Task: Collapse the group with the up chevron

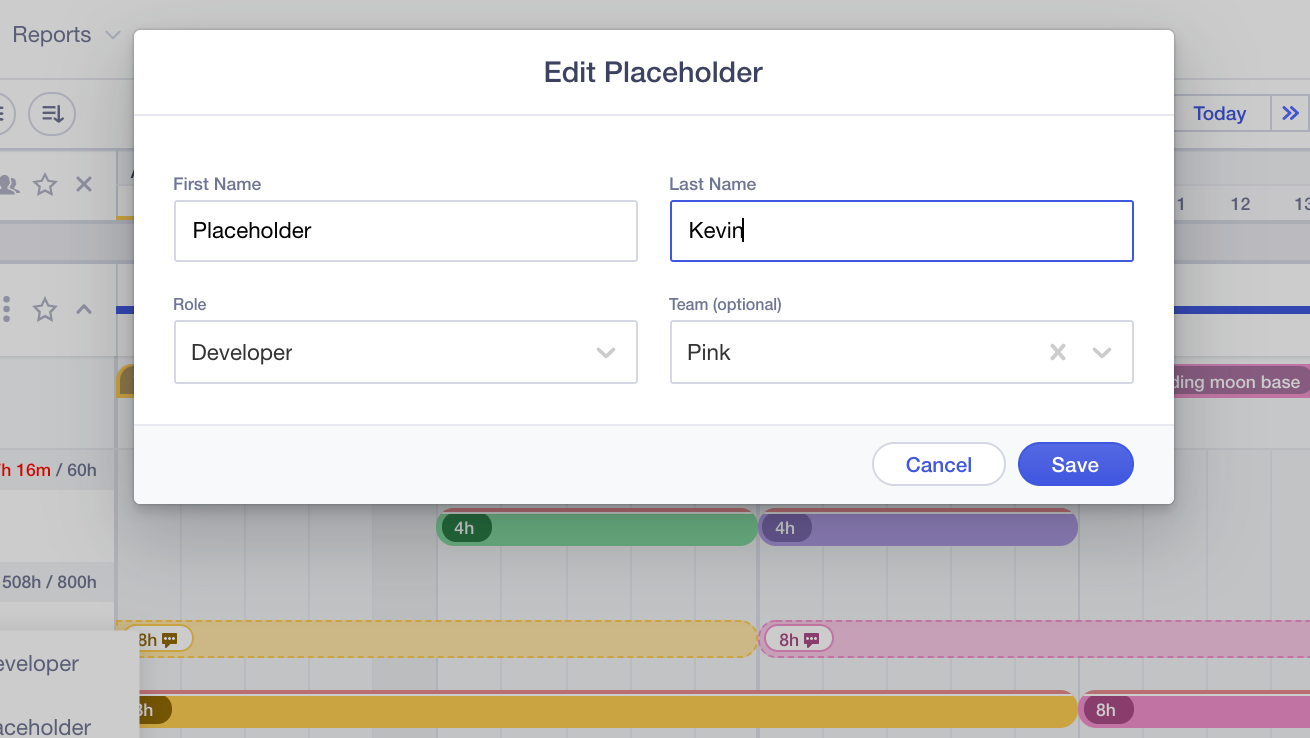Action: point(84,309)
